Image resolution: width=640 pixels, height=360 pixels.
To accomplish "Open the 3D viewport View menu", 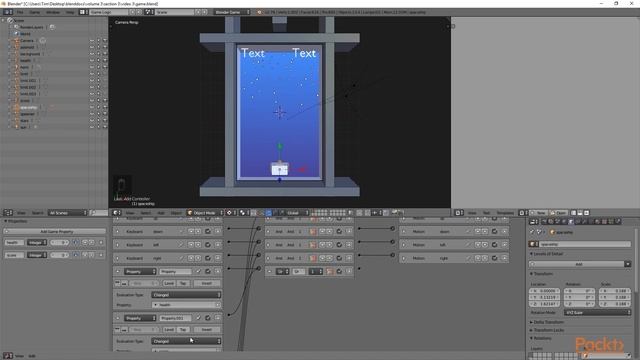I will [130, 213].
